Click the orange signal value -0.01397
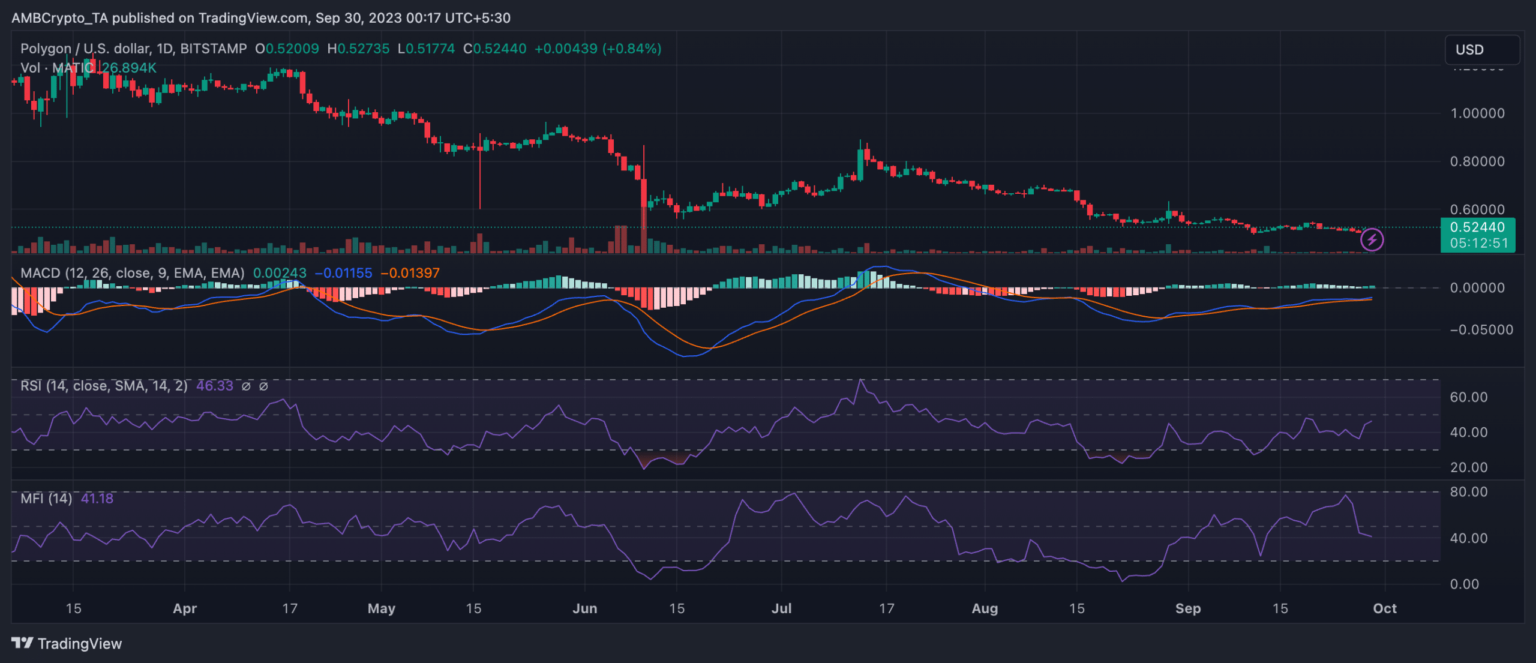This screenshot has height=663, width=1536. (x=410, y=272)
